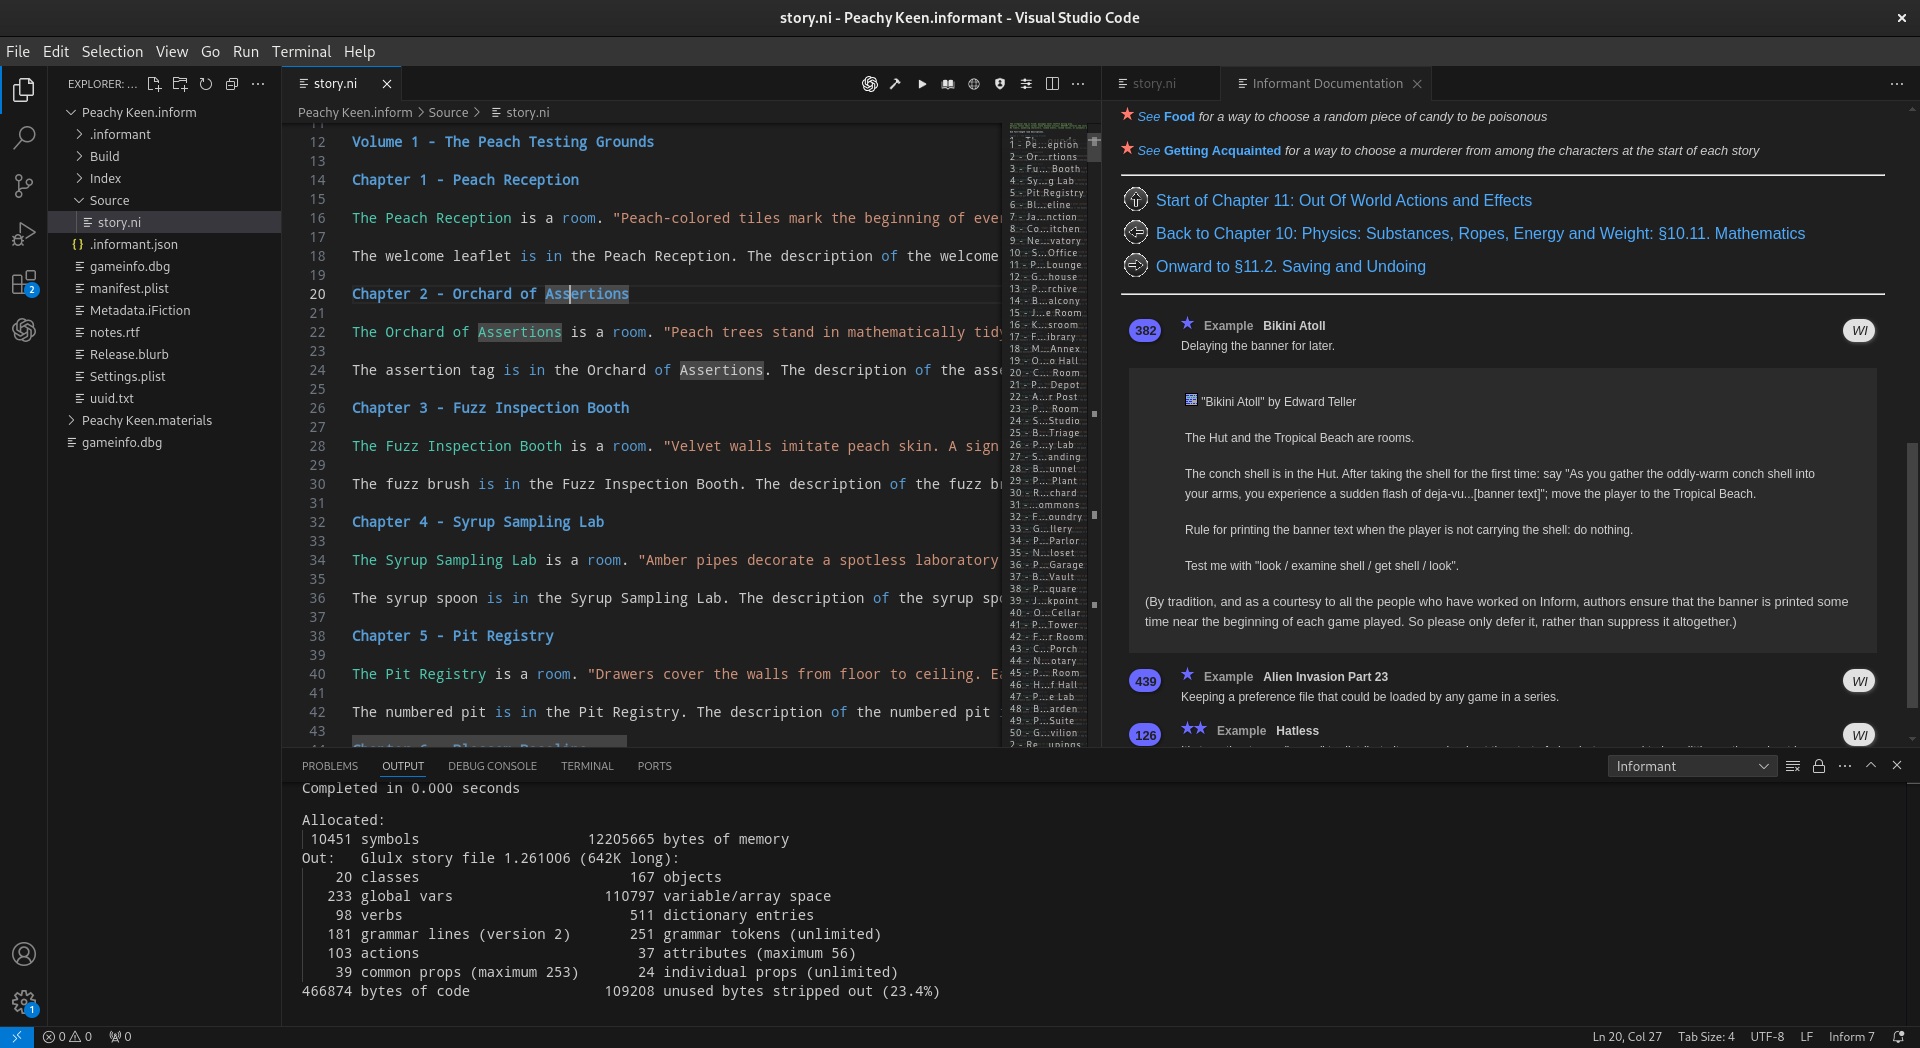The height and width of the screenshot is (1048, 1920).
Task: Click the hammer compile icon in editor toolbar
Action: (895, 84)
